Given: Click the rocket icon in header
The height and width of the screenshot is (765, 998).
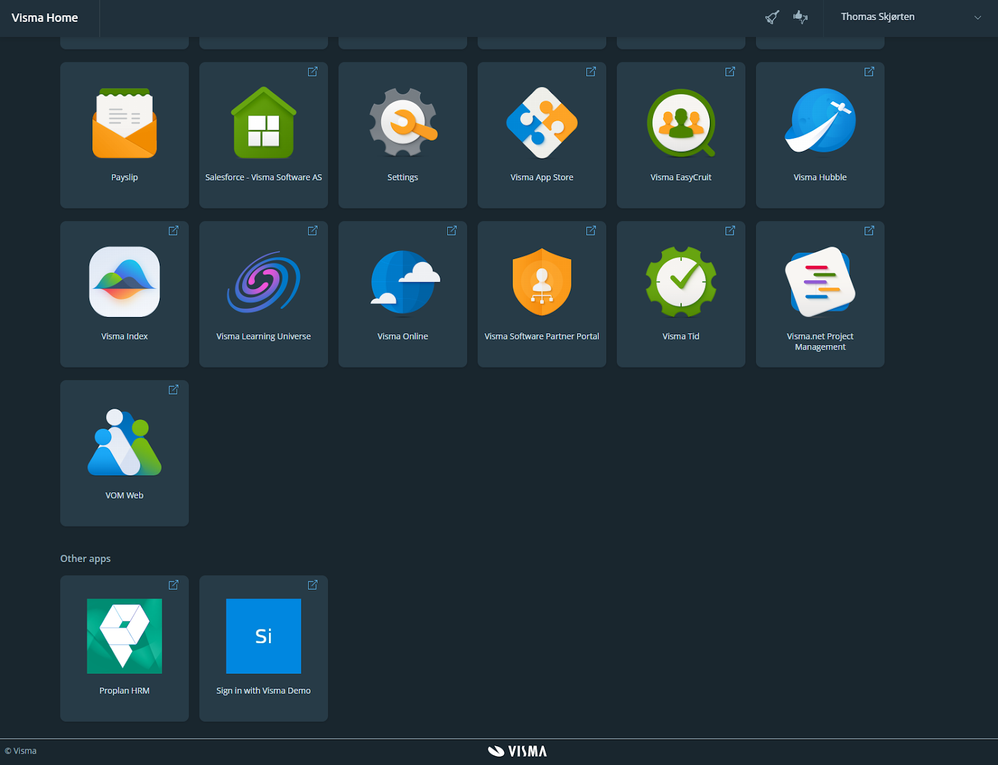Looking at the screenshot, I should pyautogui.click(x=772, y=17).
